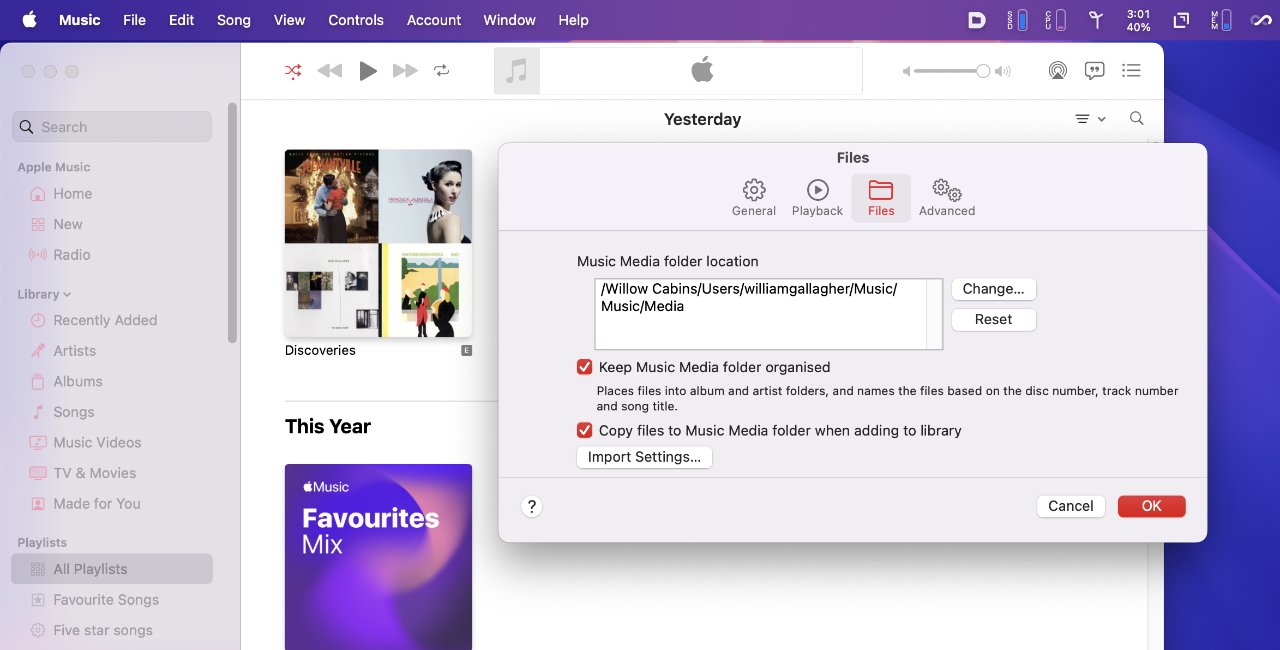Uncheck Keep Music Media folder organised
The image size is (1280, 650).
[585, 367]
